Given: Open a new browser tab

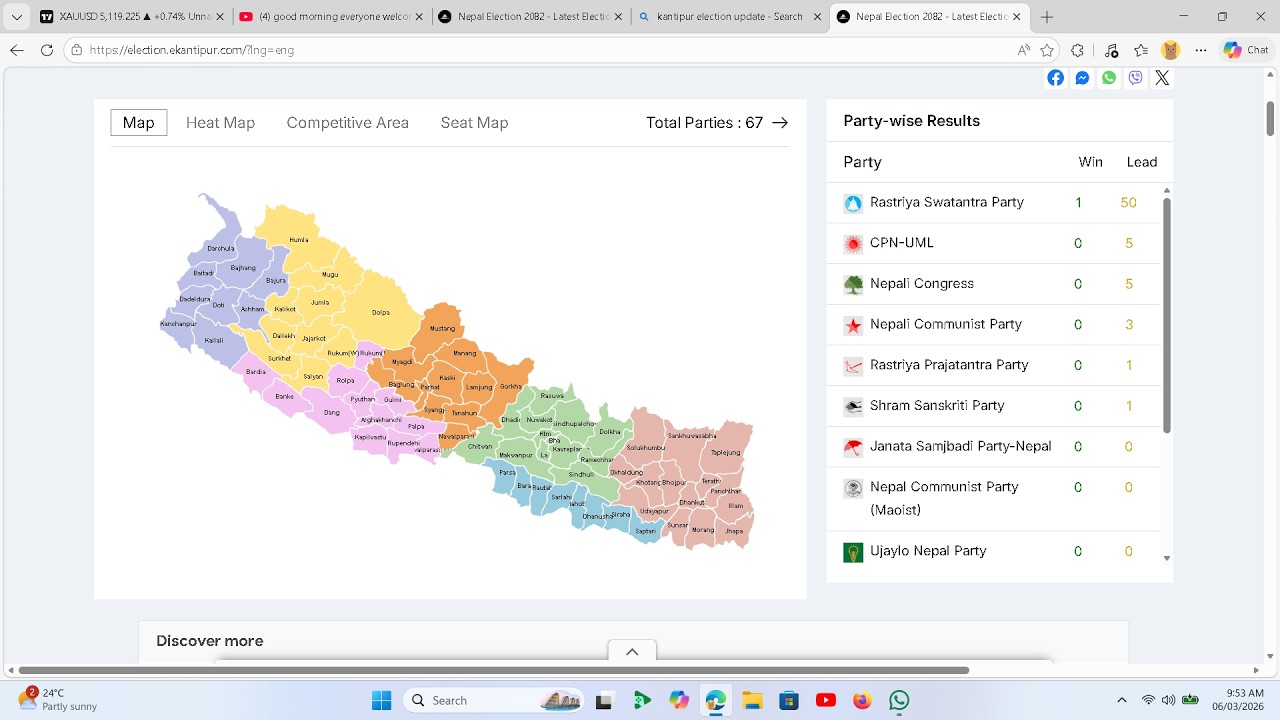Looking at the screenshot, I should pyautogui.click(x=1047, y=17).
